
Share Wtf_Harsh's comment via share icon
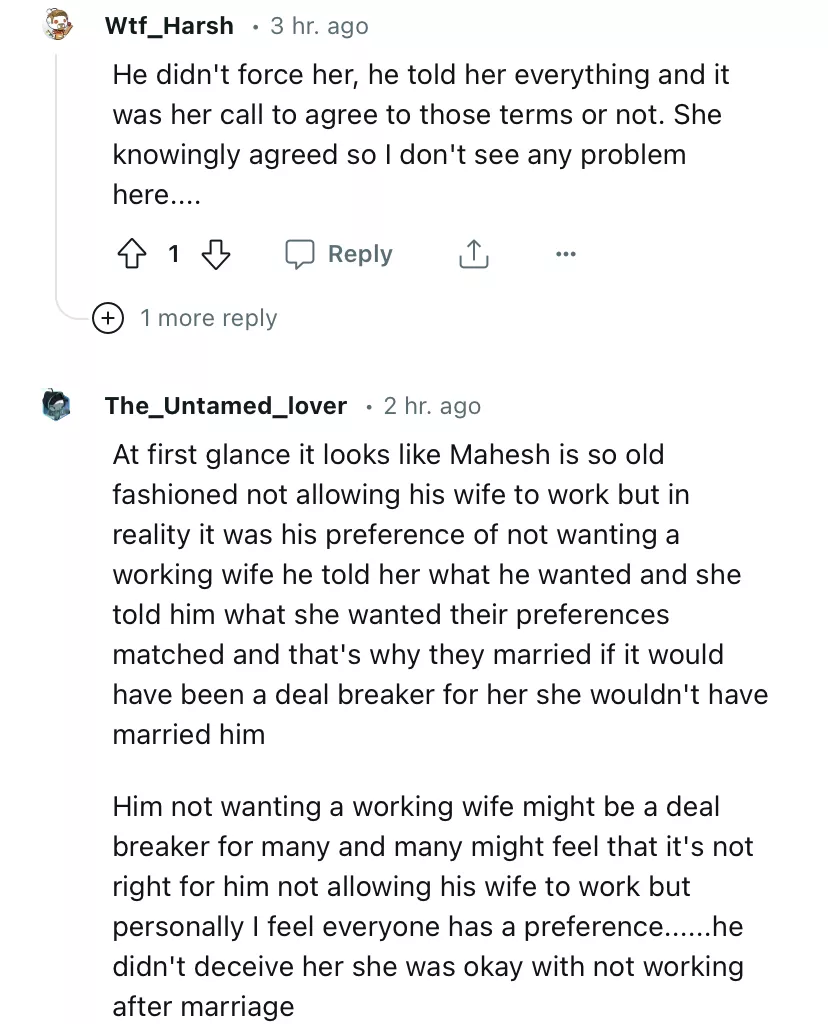pyautogui.click(x=473, y=255)
